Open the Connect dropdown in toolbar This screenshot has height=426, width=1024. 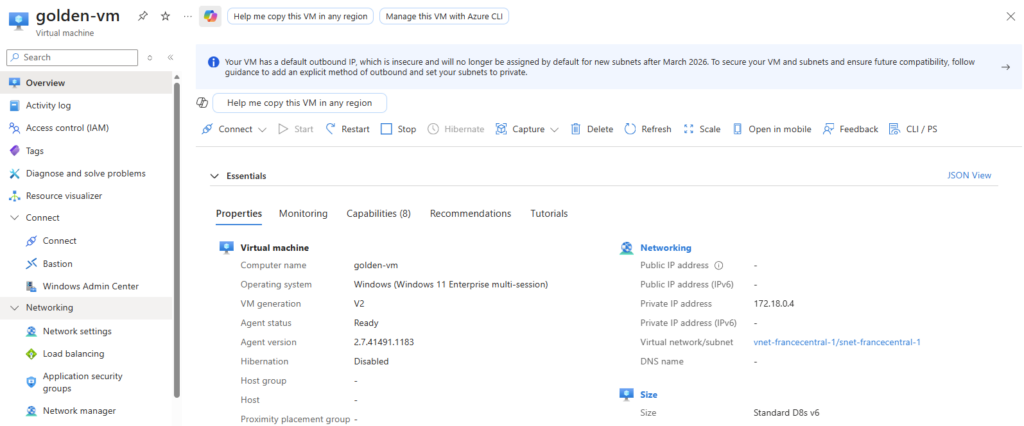coord(234,129)
